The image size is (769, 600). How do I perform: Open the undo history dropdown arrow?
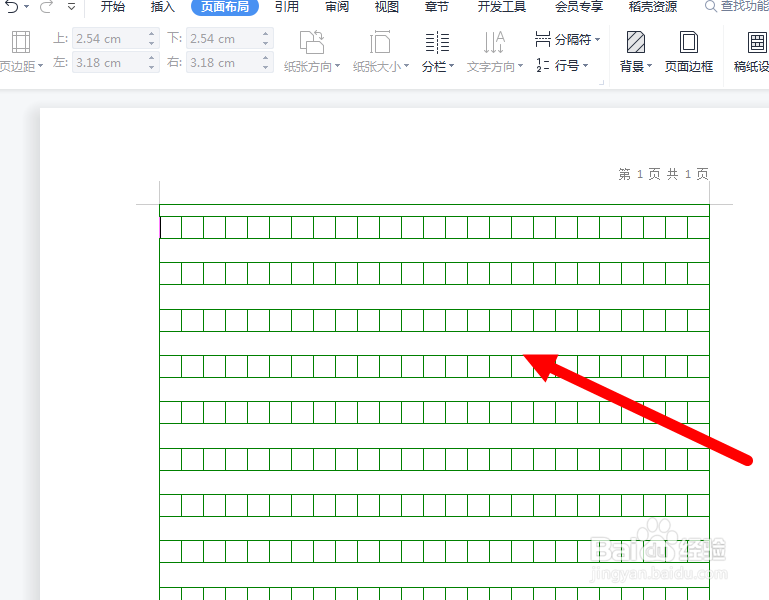tap(26, 7)
